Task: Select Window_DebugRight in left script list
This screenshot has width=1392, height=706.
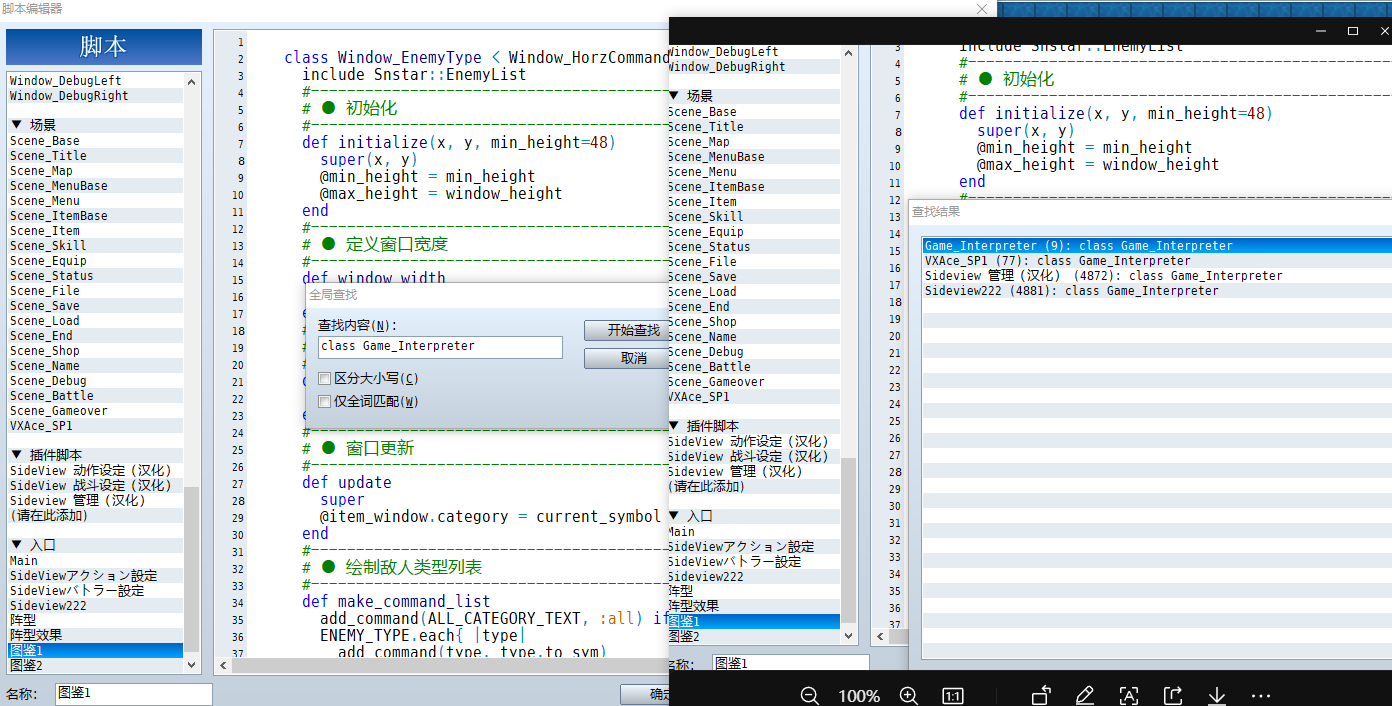Action: (95, 96)
